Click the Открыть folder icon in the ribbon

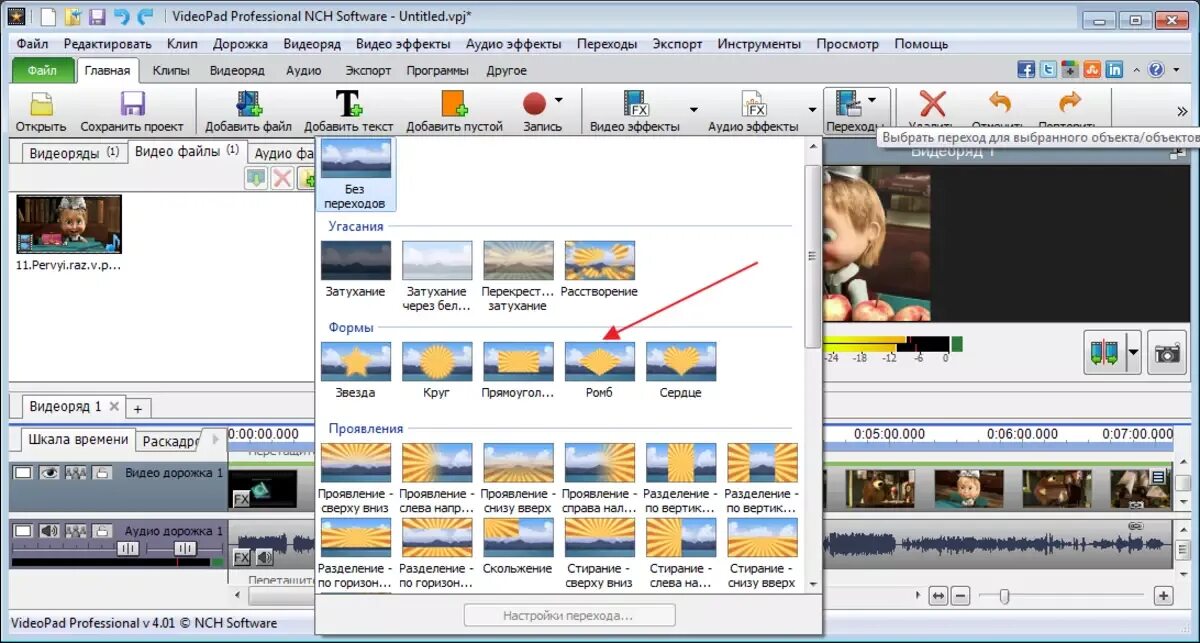click(x=41, y=104)
